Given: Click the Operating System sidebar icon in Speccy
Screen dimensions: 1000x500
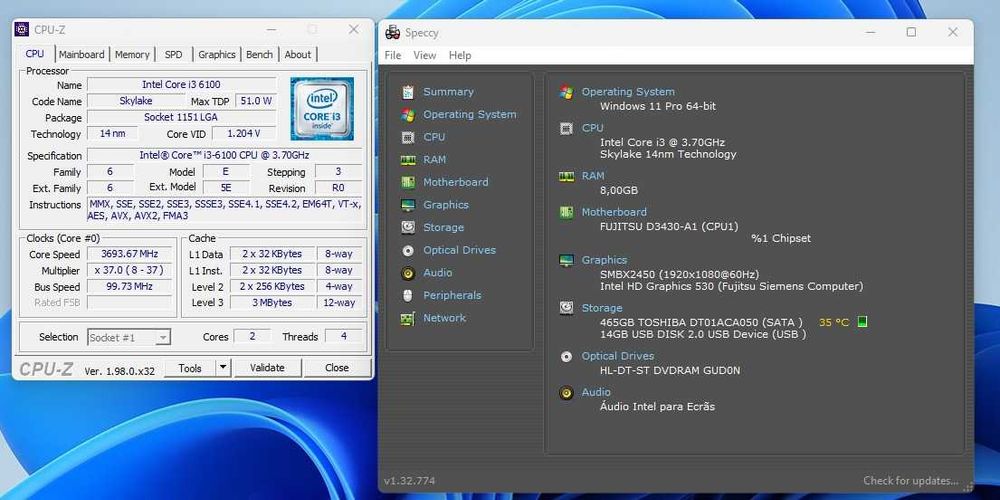Looking at the screenshot, I should click(408, 115).
